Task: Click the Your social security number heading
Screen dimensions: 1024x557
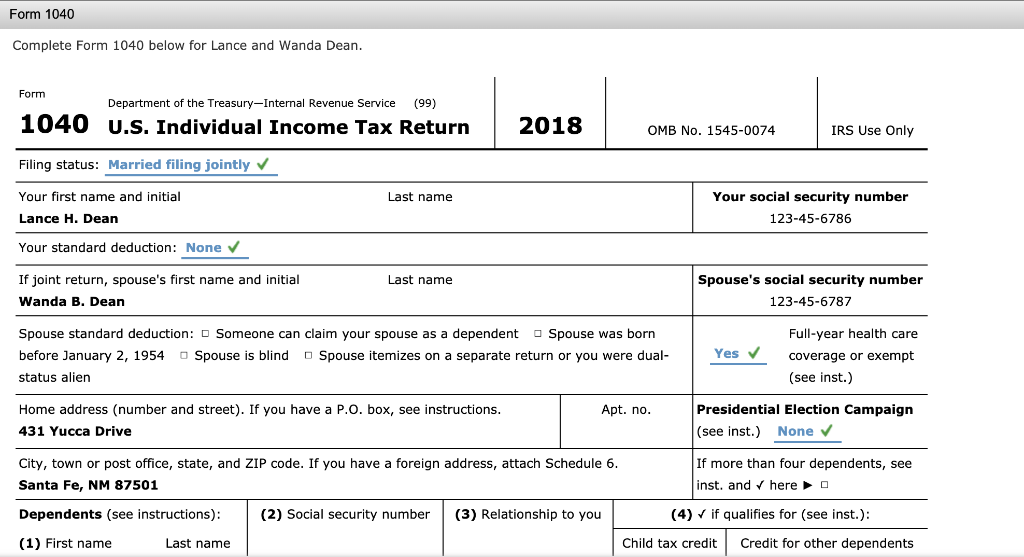Action: [x=810, y=197]
